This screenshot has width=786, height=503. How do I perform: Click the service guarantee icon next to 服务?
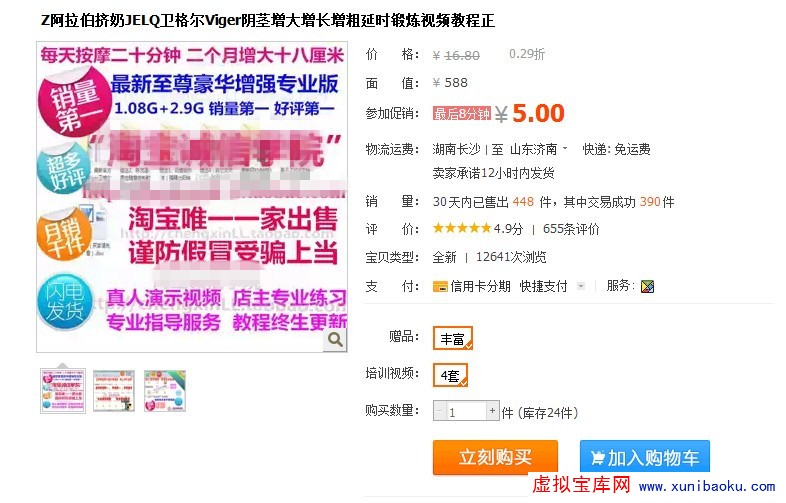[647, 286]
